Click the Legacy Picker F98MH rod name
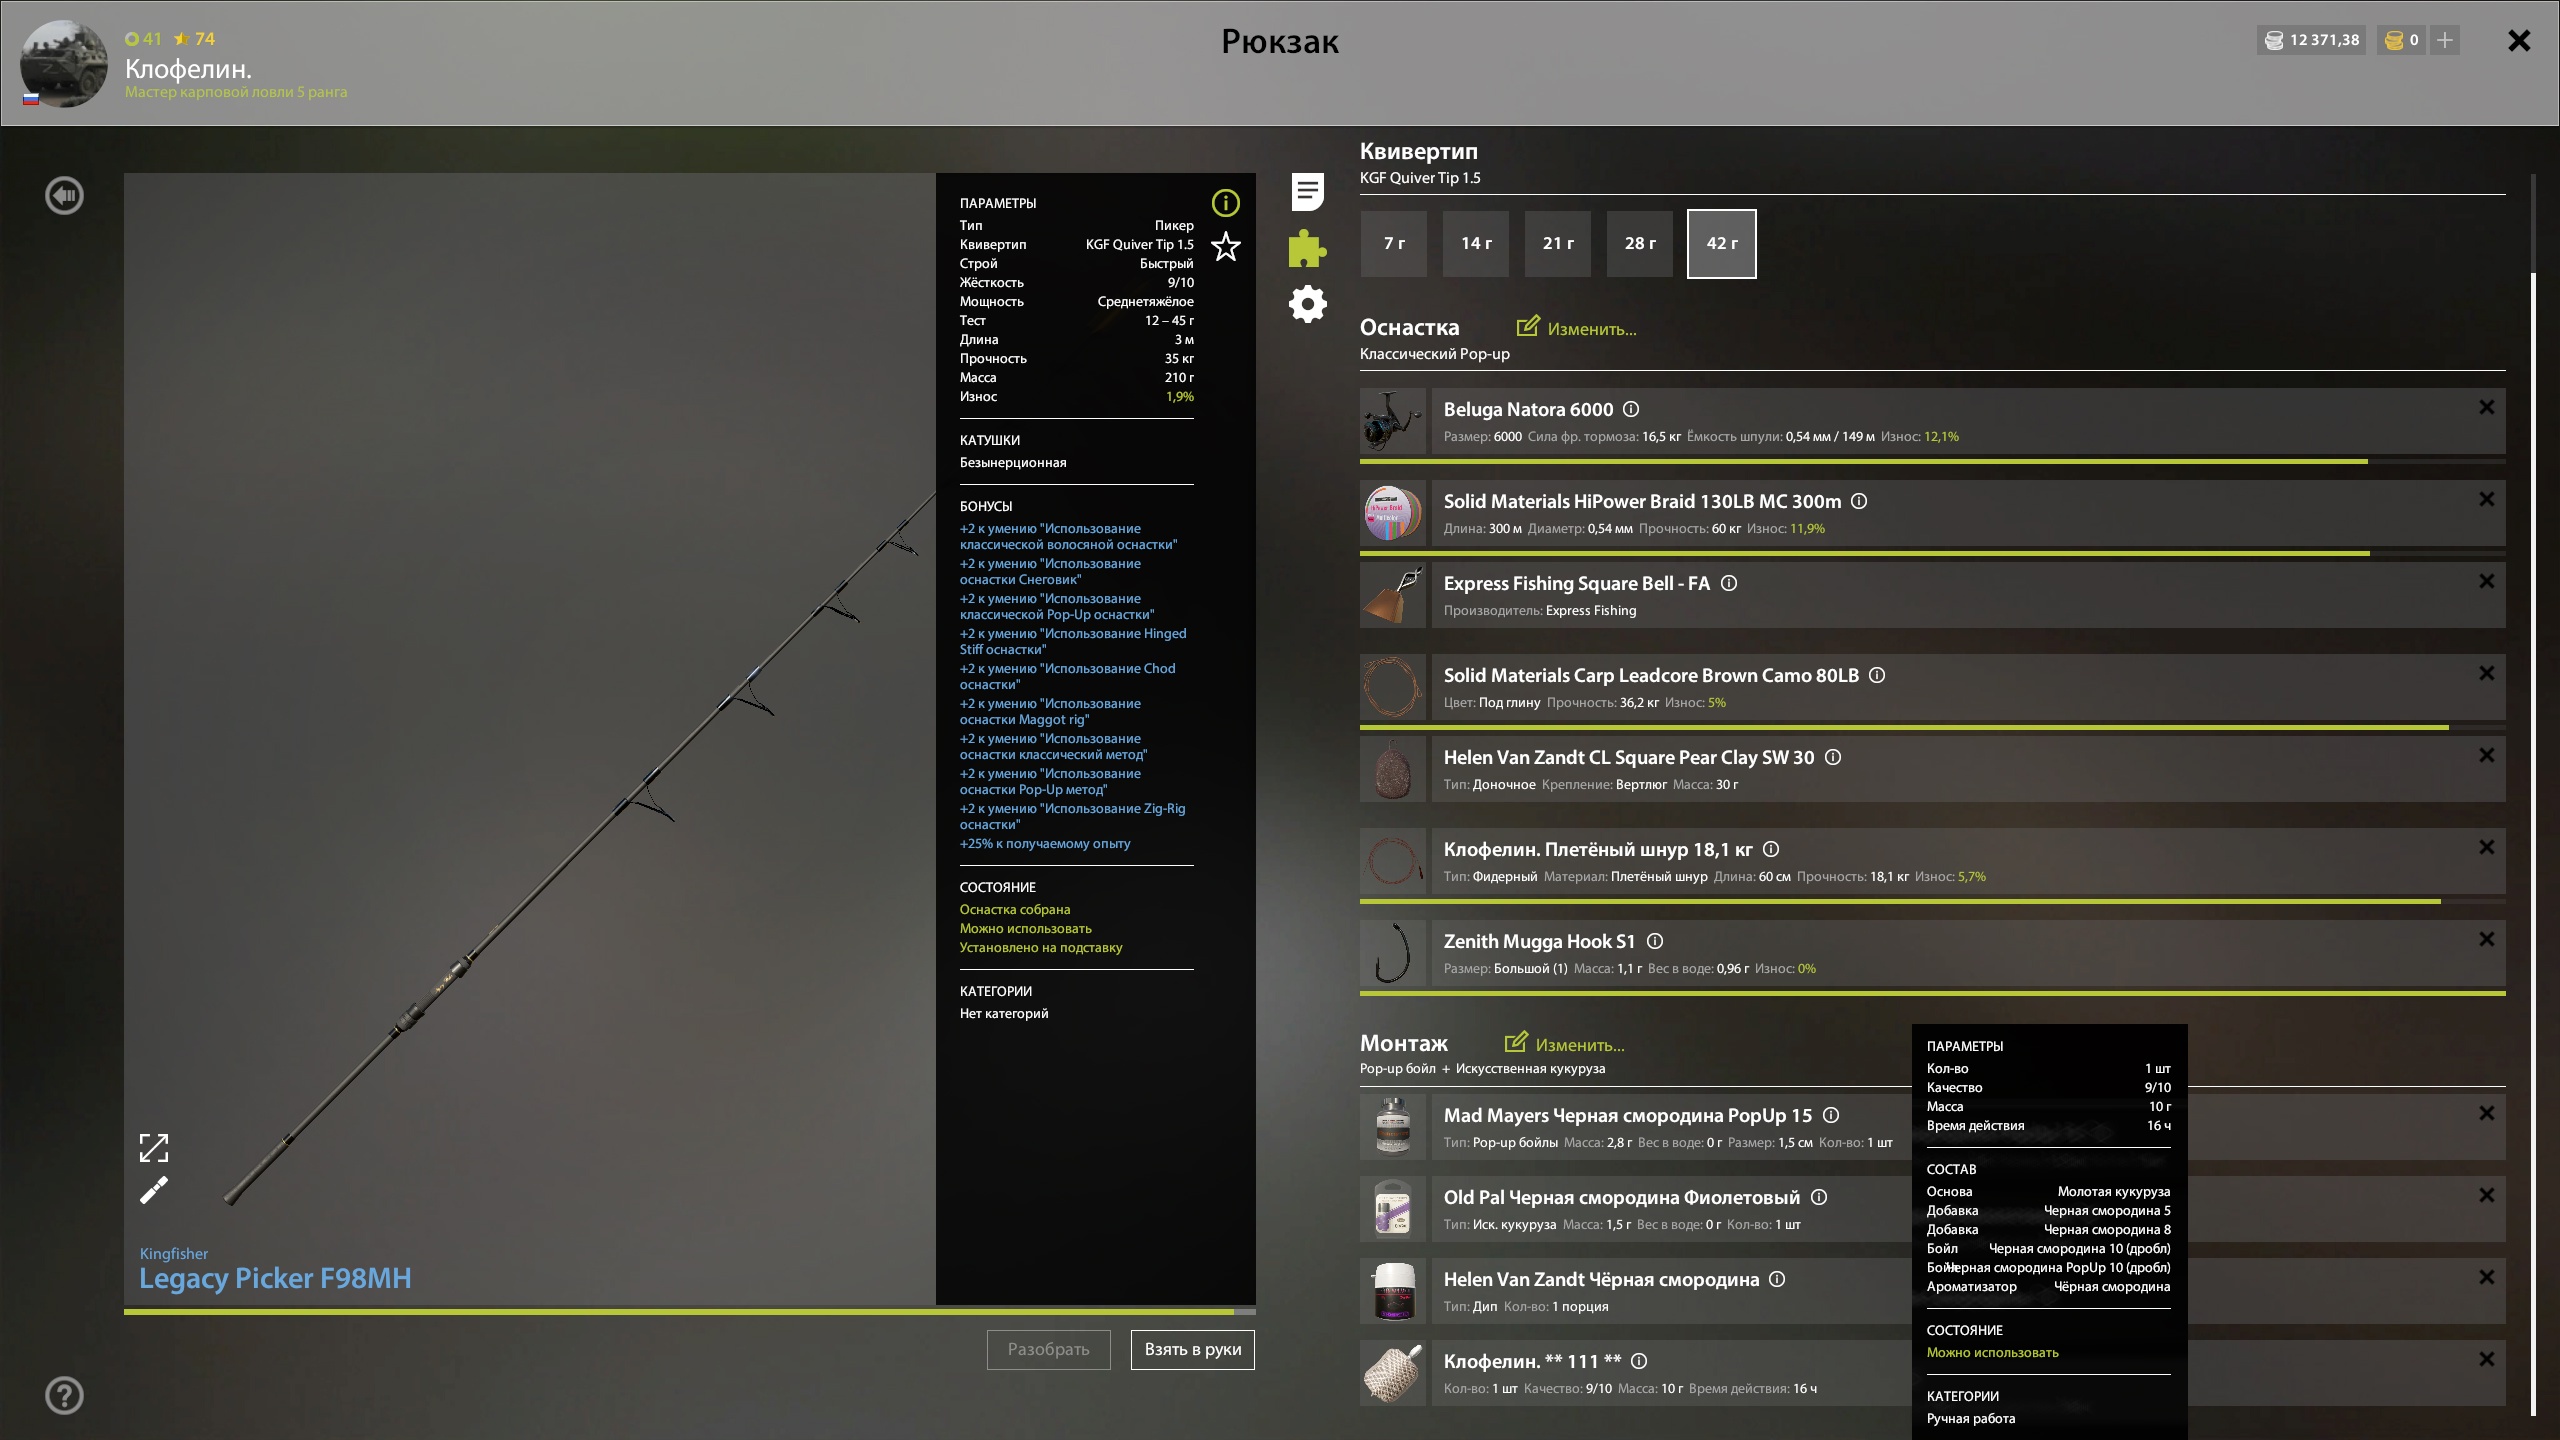Viewport: 2560px width, 1440px height. coord(275,1279)
